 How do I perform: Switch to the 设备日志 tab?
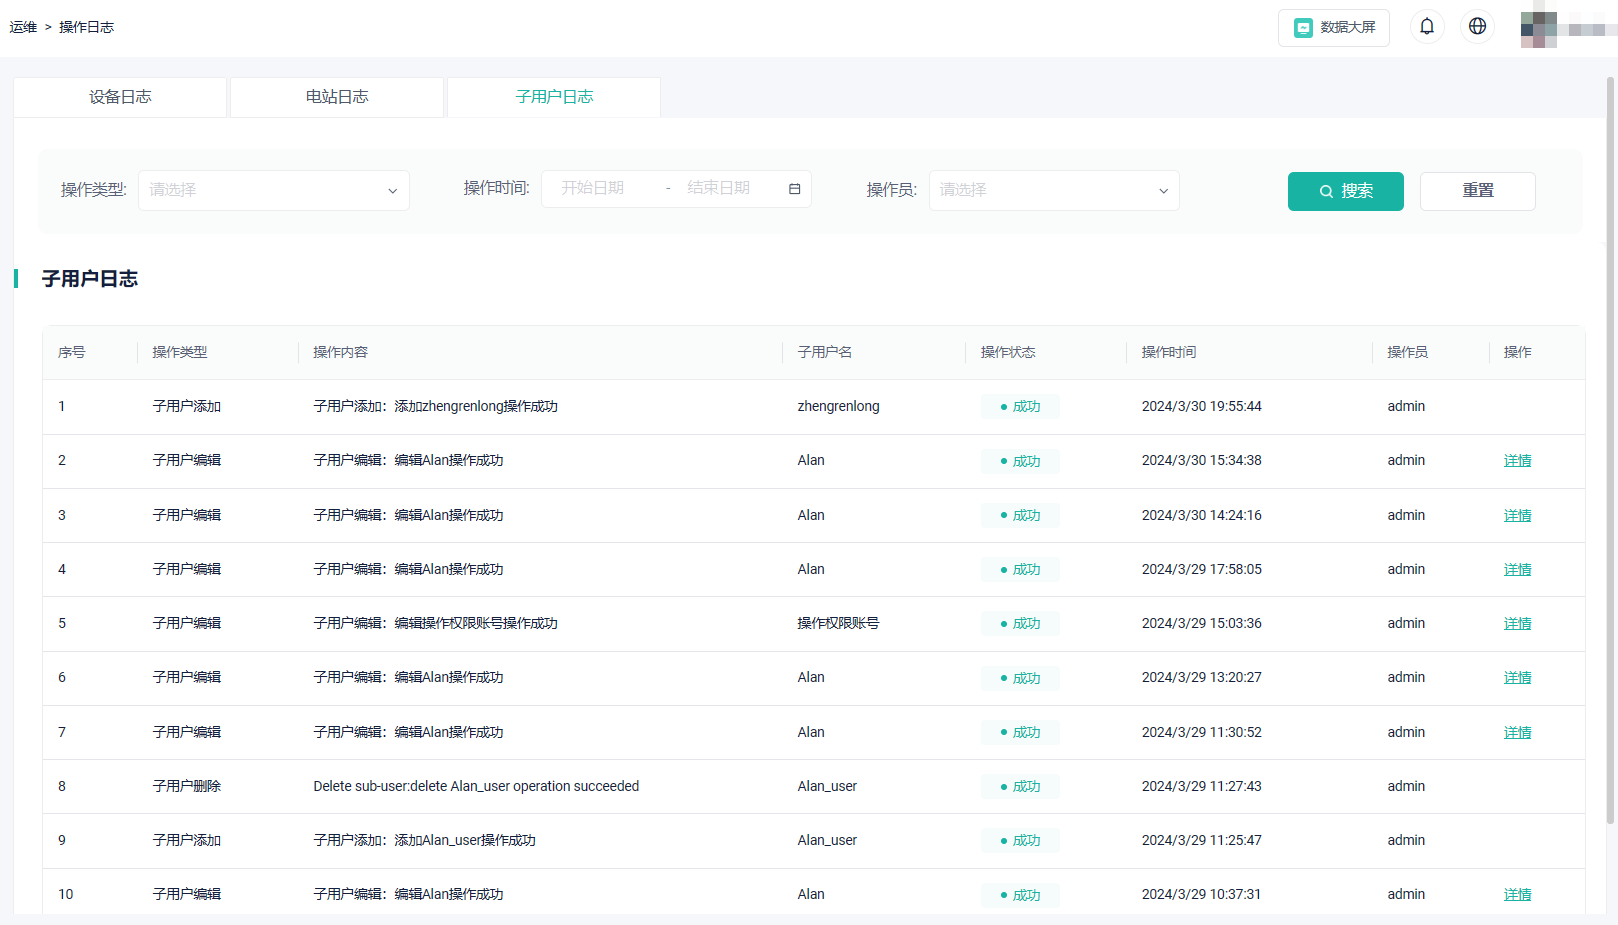click(x=119, y=96)
